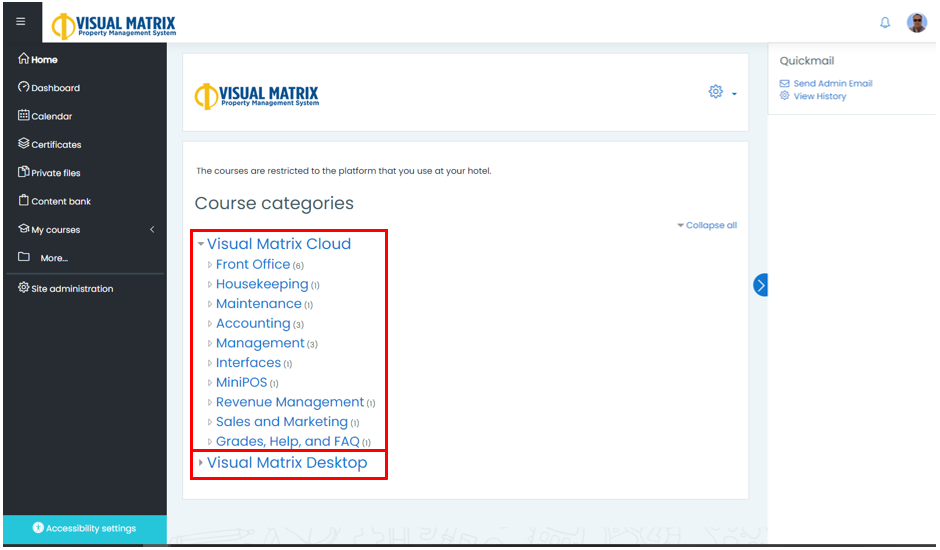940x550 pixels.
Task: Open the notifications bell
Action: pos(885,23)
